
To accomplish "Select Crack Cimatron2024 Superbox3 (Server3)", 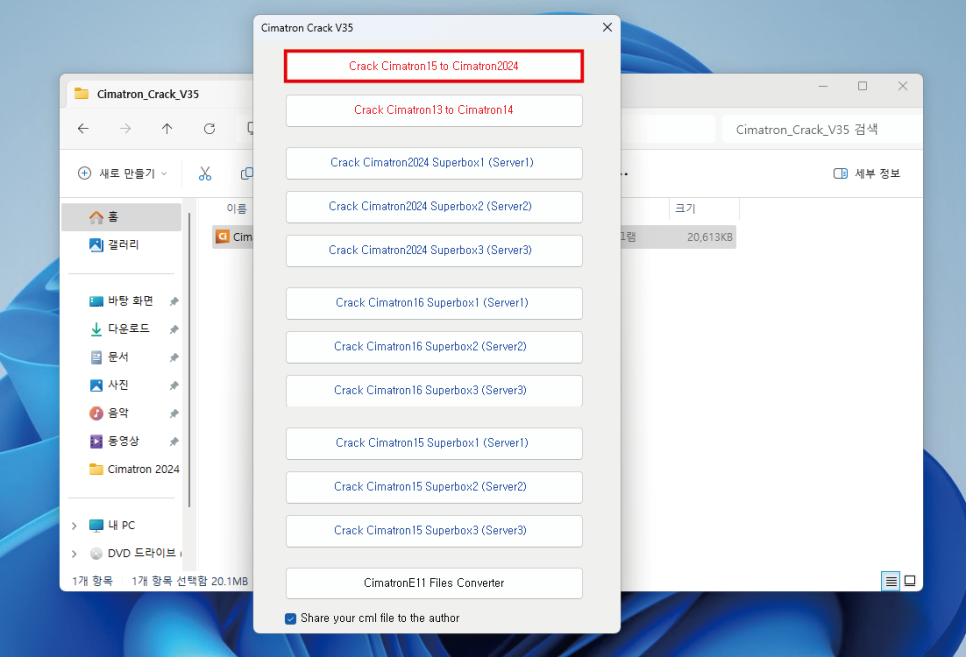I will [x=434, y=250].
